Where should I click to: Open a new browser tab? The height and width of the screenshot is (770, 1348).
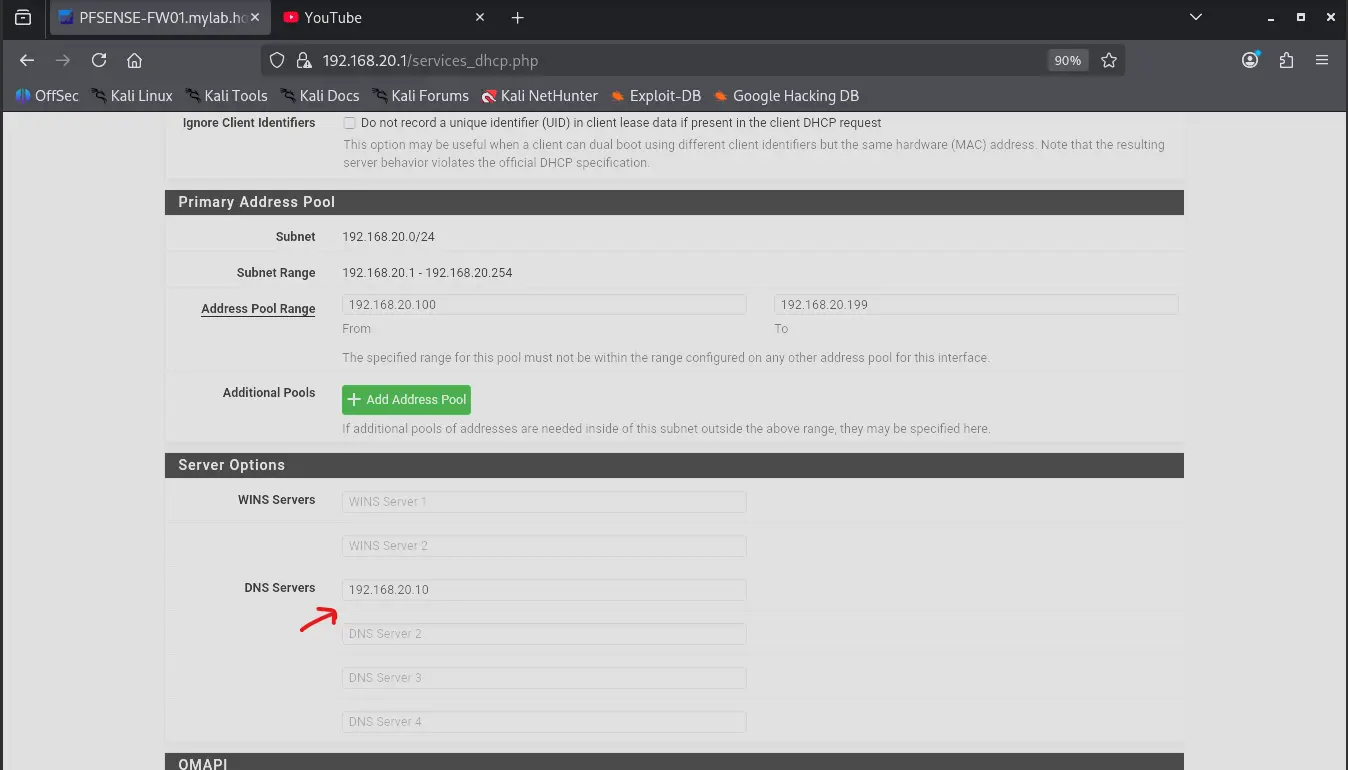[x=517, y=18]
